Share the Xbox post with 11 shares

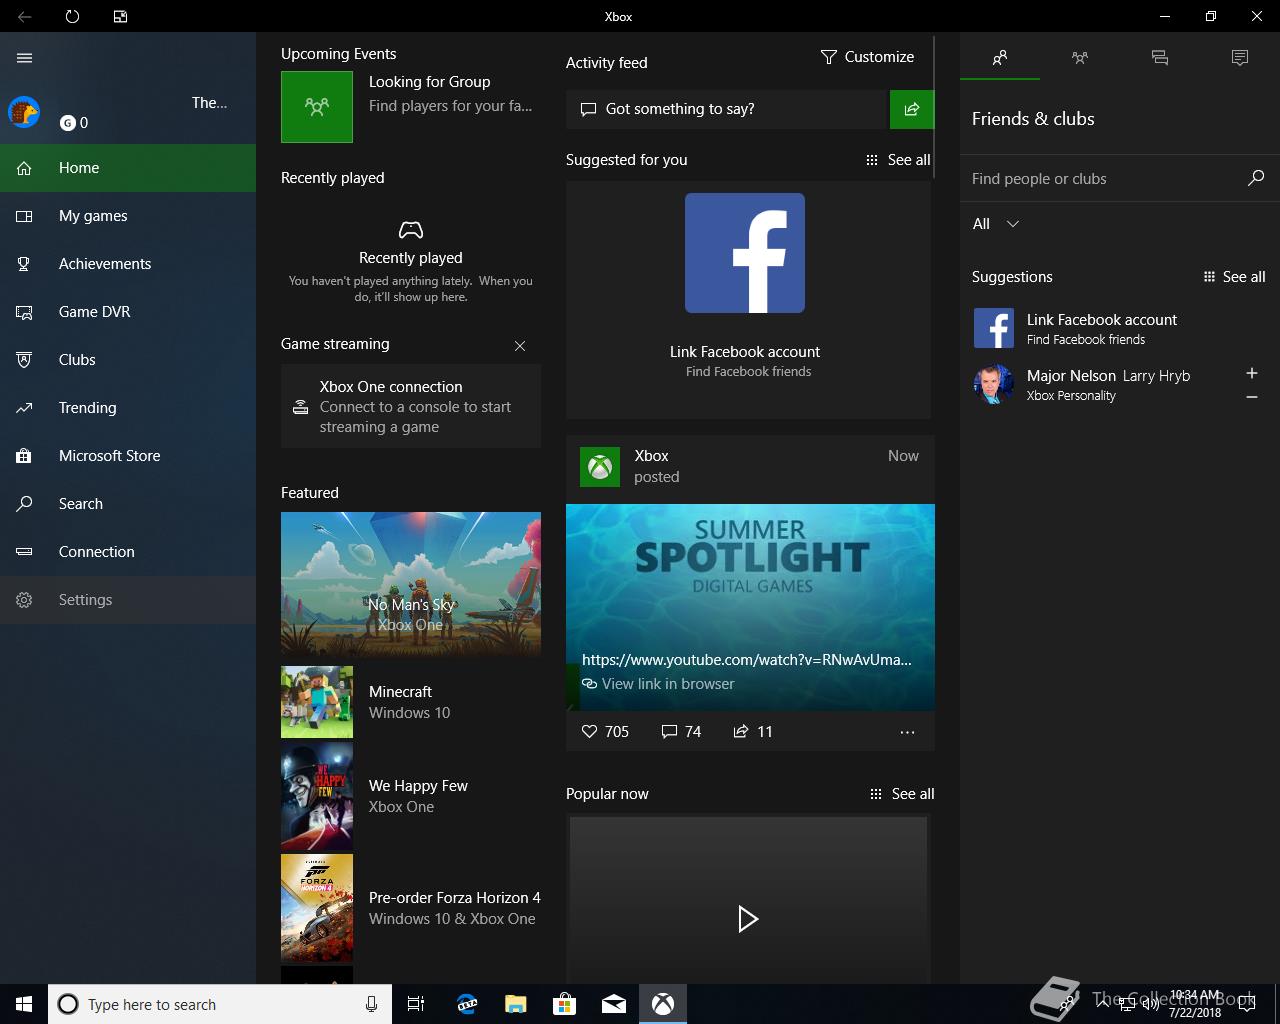tap(753, 732)
